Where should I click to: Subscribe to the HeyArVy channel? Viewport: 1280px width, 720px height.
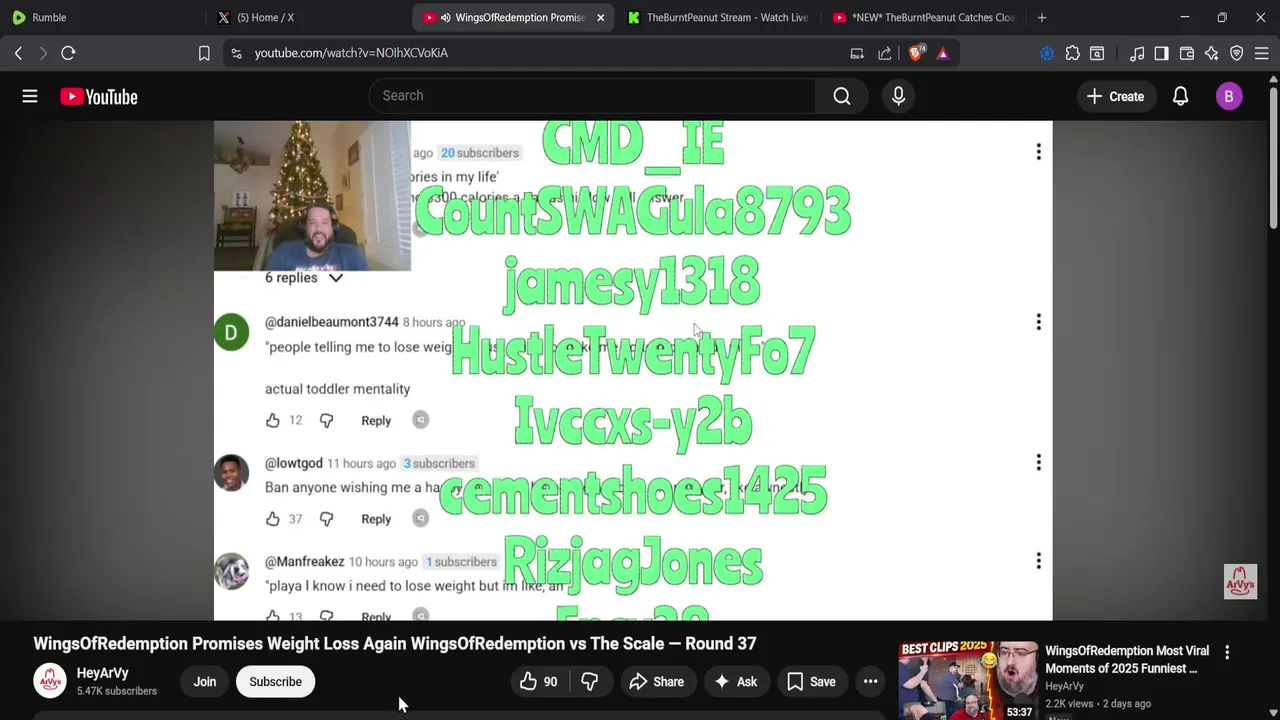[x=275, y=682]
